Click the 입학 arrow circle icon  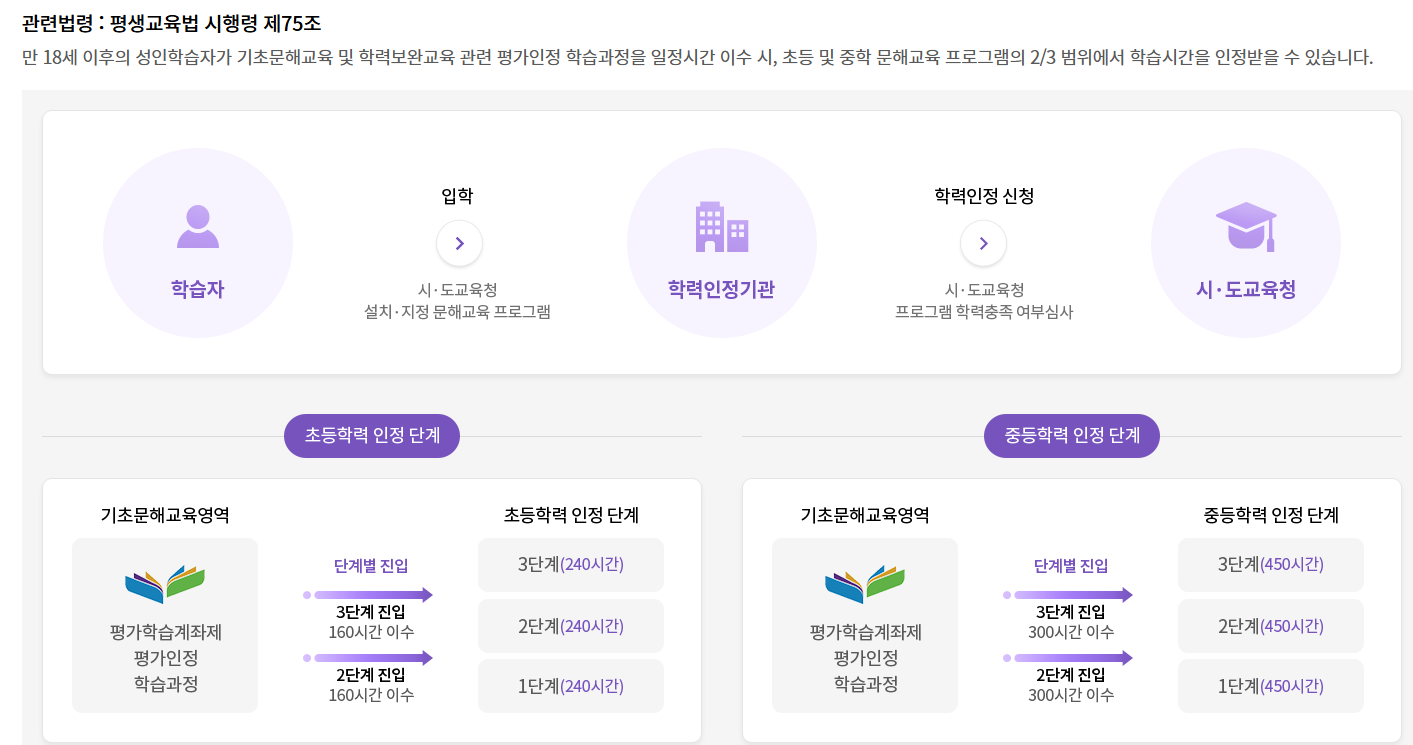(x=459, y=243)
